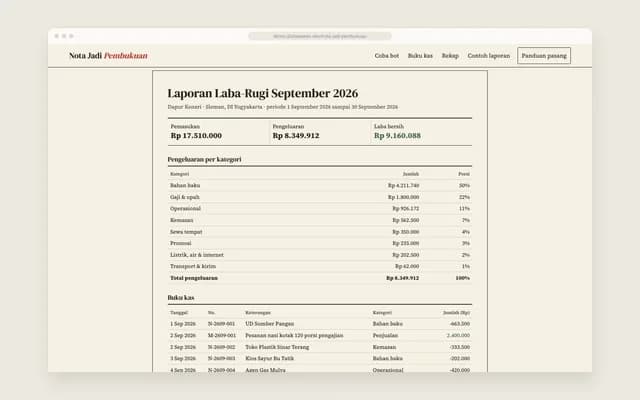Click the receipt number N-2609-002

[x=221, y=347]
